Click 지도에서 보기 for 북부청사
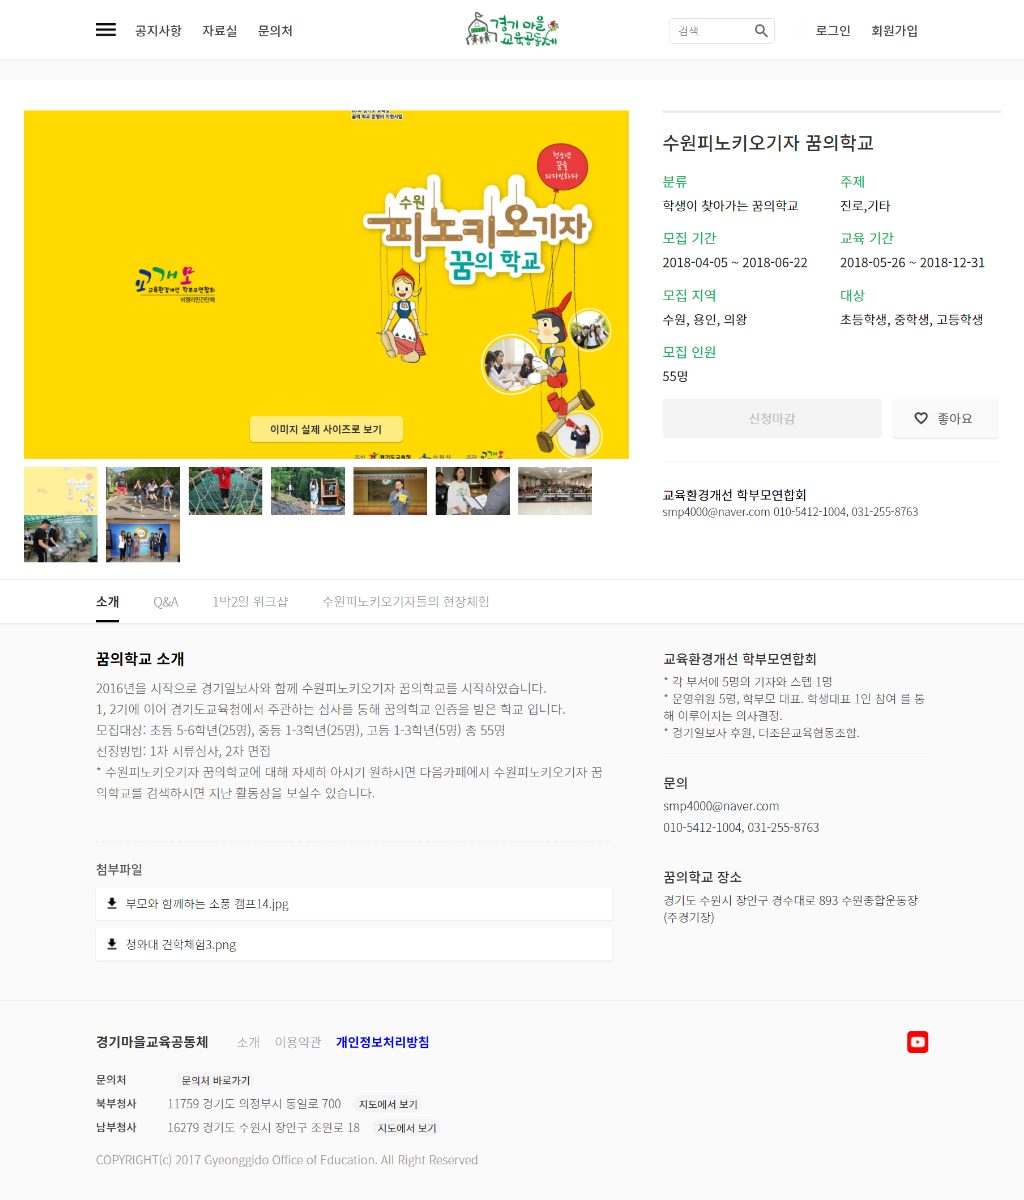 click(388, 1105)
